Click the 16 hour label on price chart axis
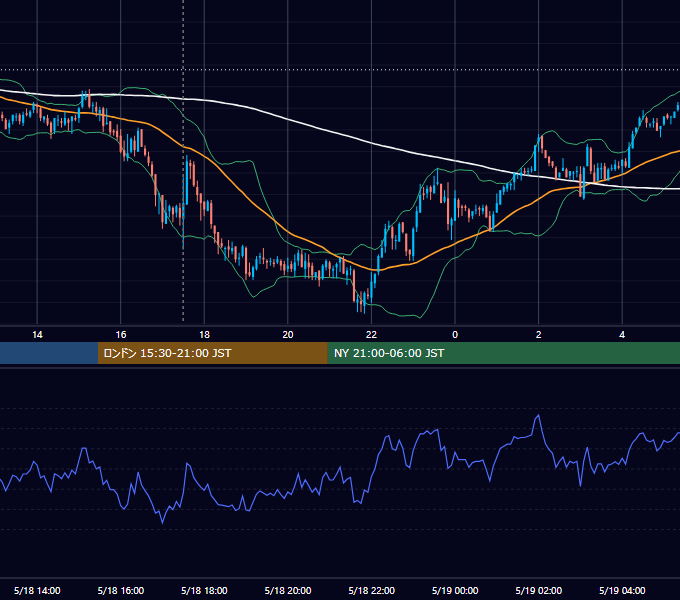Viewport: 680px width, 600px height. coord(121,335)
